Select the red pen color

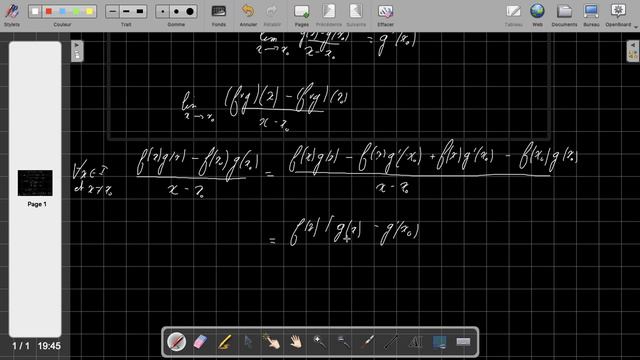tap(49, 11)
